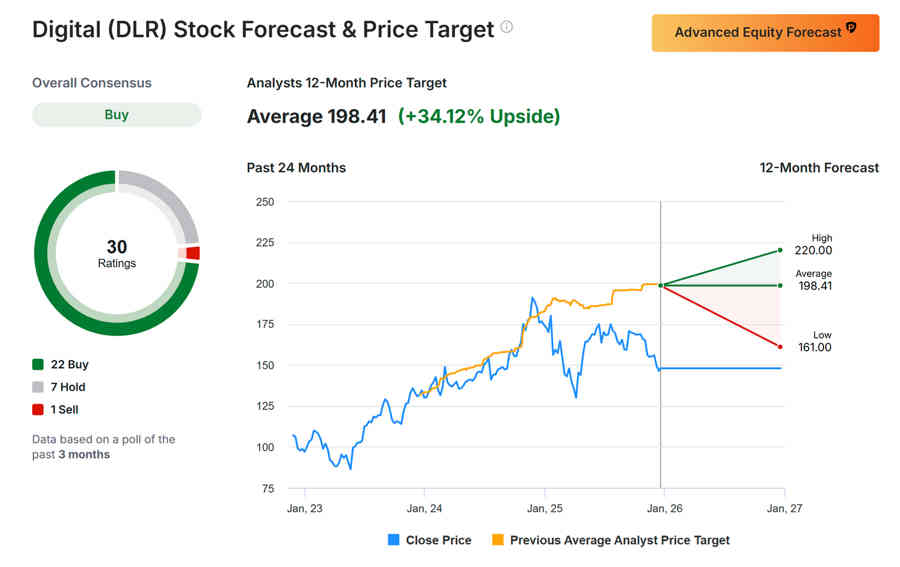Image resolution: width=900 pixels, height=567 pixels.
Task: Click the High 220.00 forecast endpoint
Action: pyautogui.click(x=780, y=250)
